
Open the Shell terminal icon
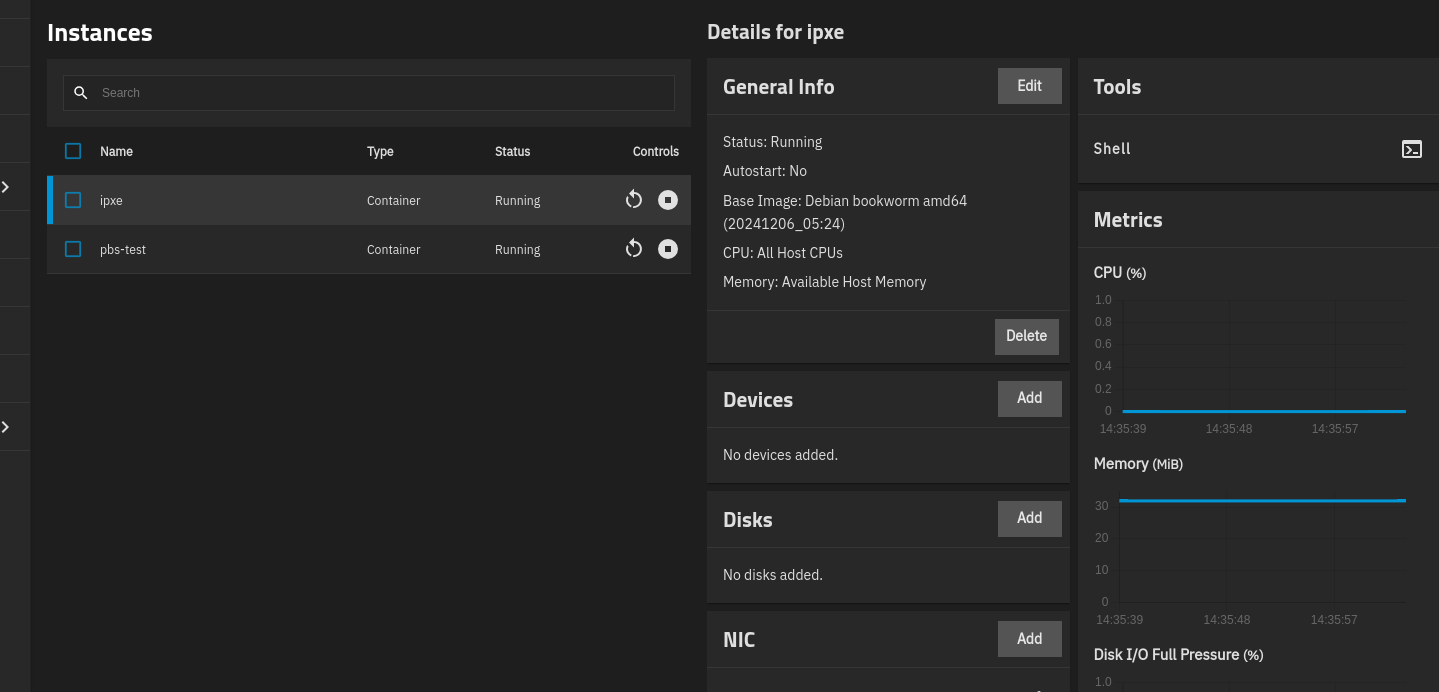click(x=1411, y=149)
